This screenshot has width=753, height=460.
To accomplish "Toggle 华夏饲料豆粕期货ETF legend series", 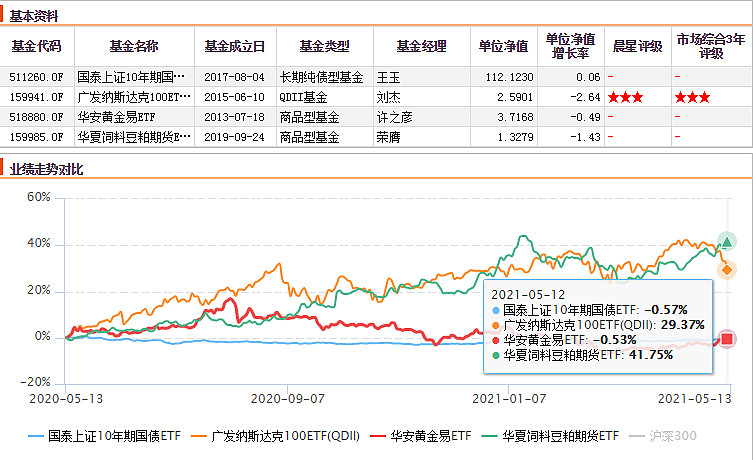I will [550, 436].
